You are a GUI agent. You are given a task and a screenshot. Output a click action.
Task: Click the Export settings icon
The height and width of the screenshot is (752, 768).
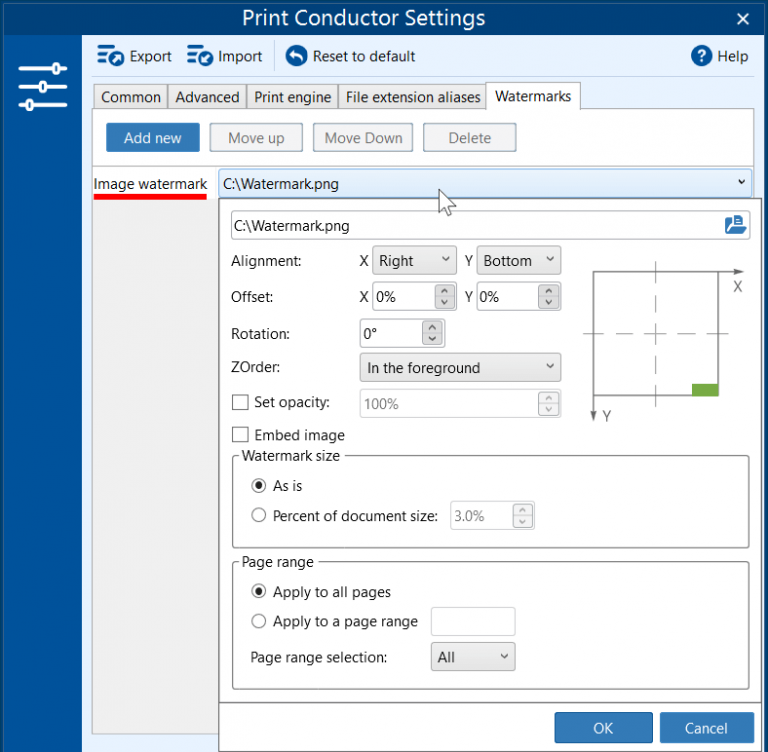(110, 56)
